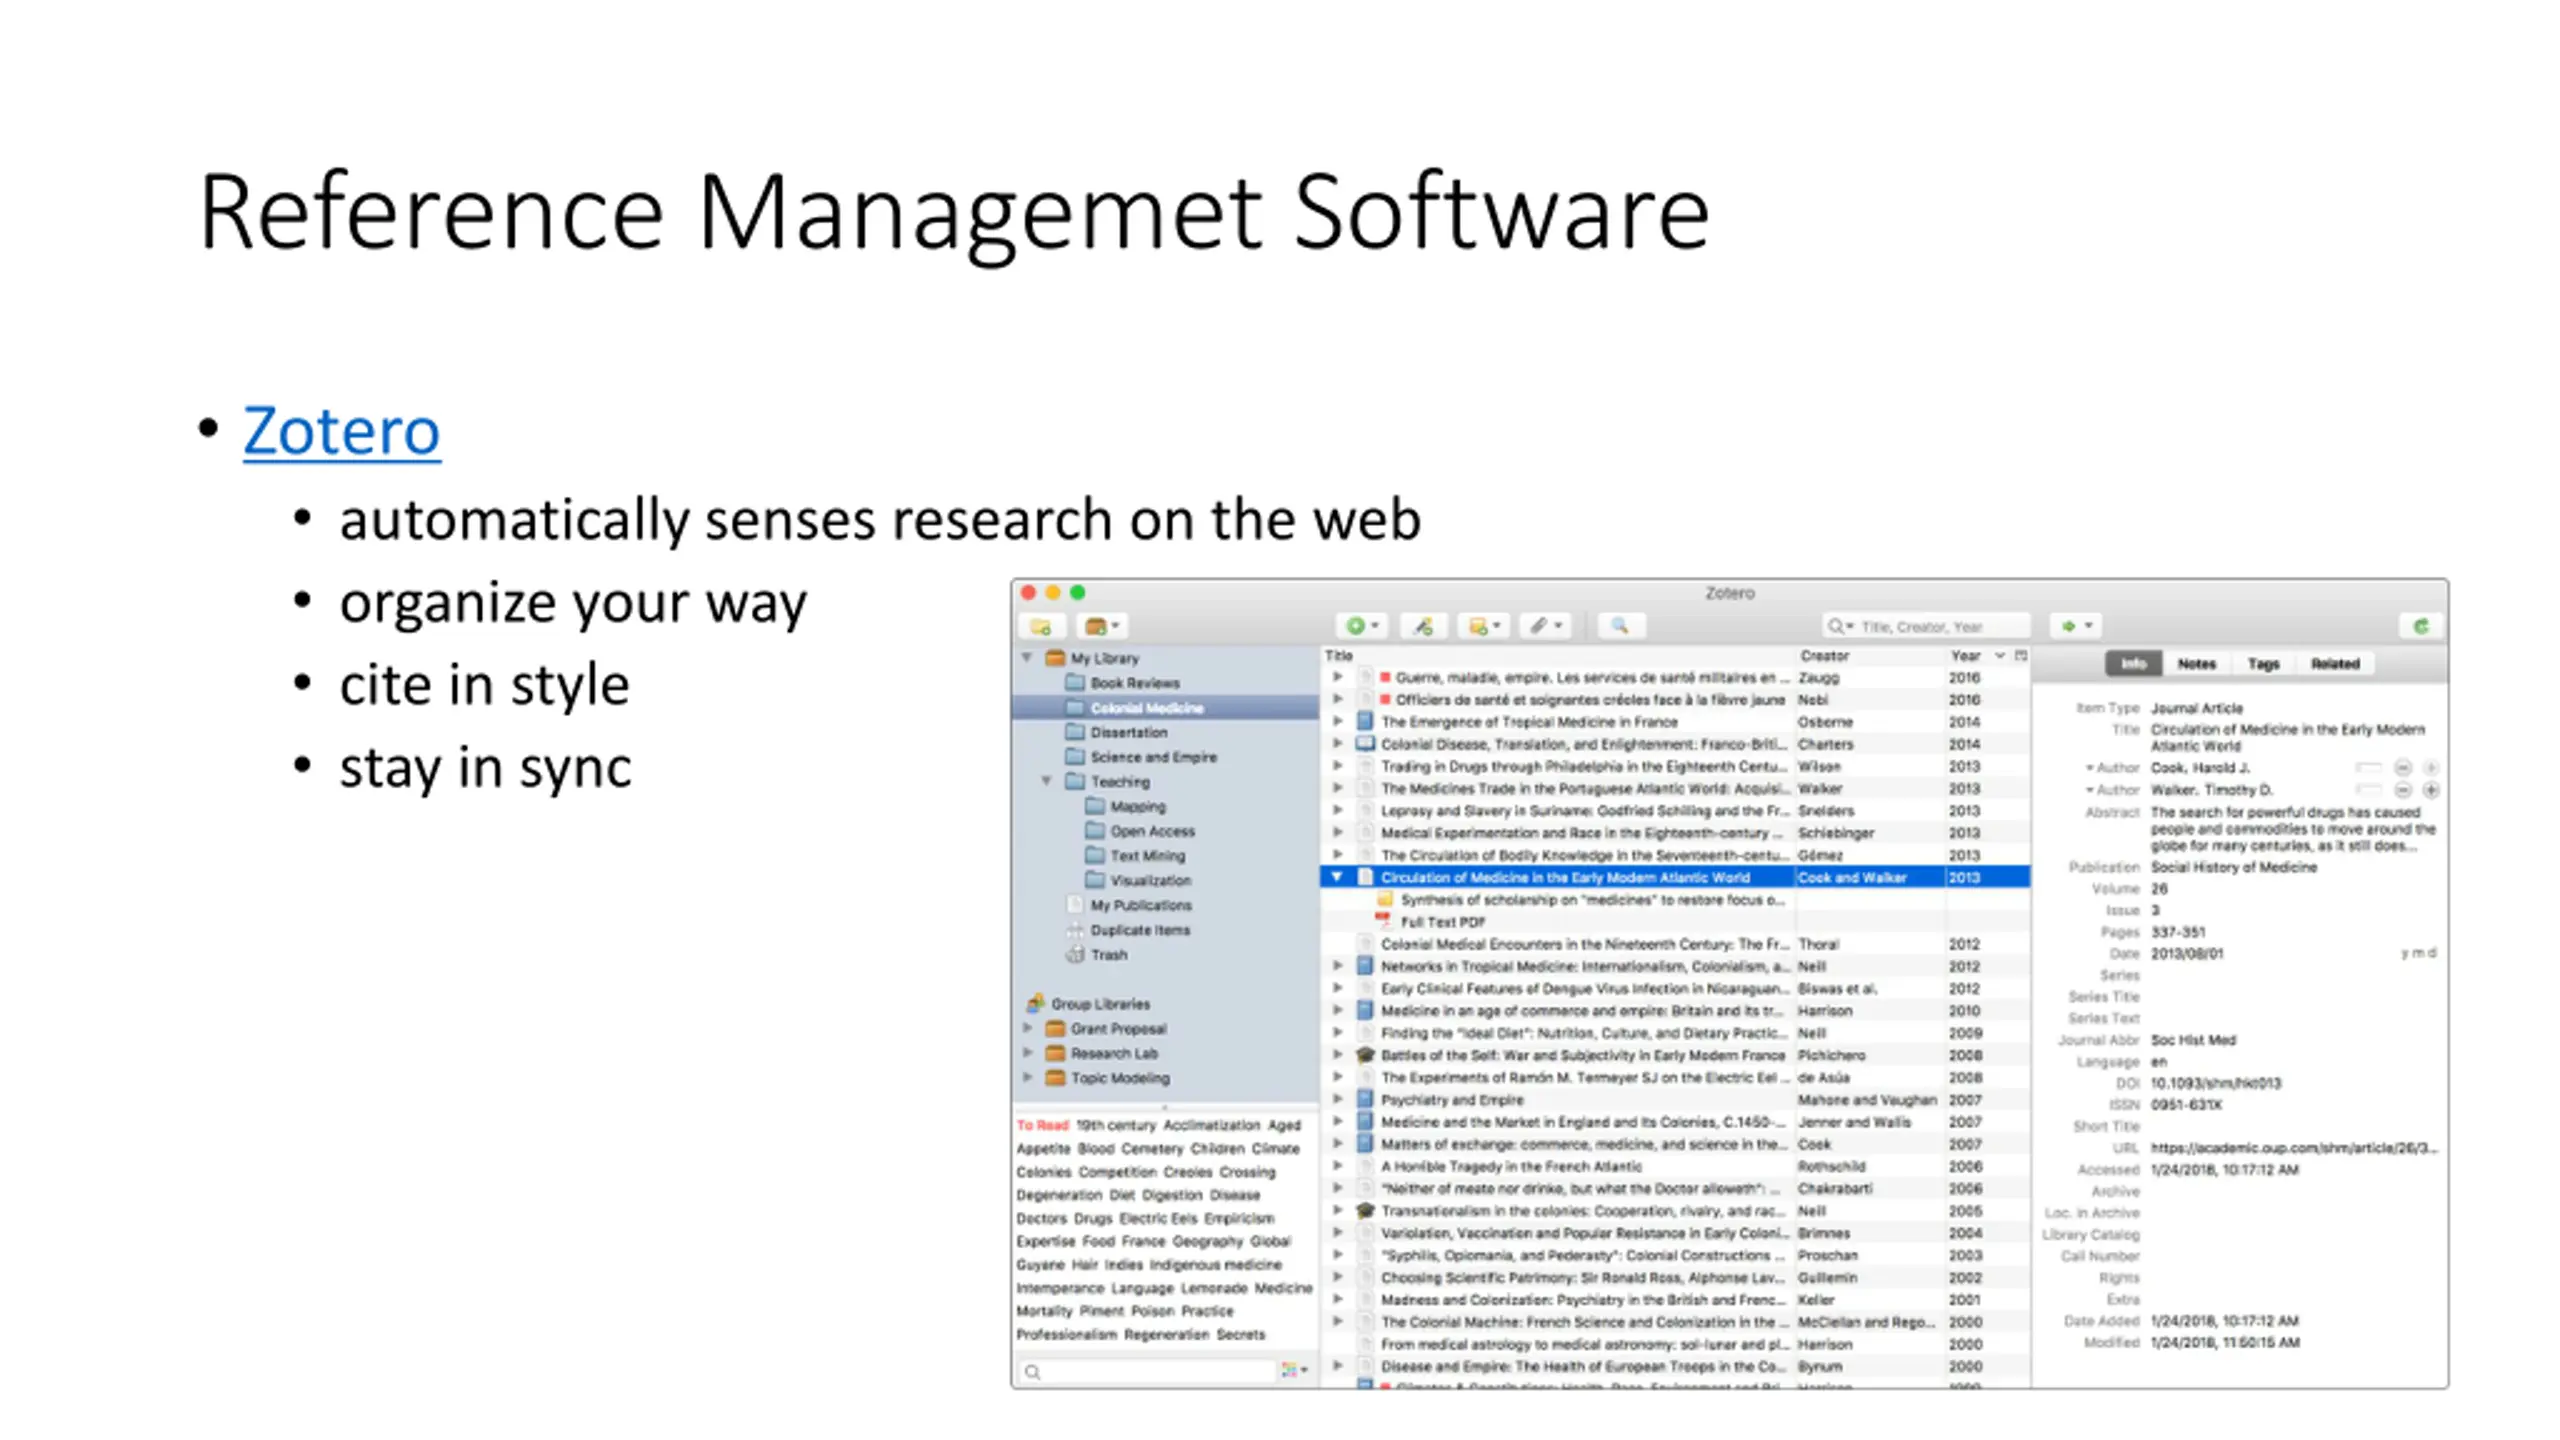Collapse the My Library tree

(1027, 658)
